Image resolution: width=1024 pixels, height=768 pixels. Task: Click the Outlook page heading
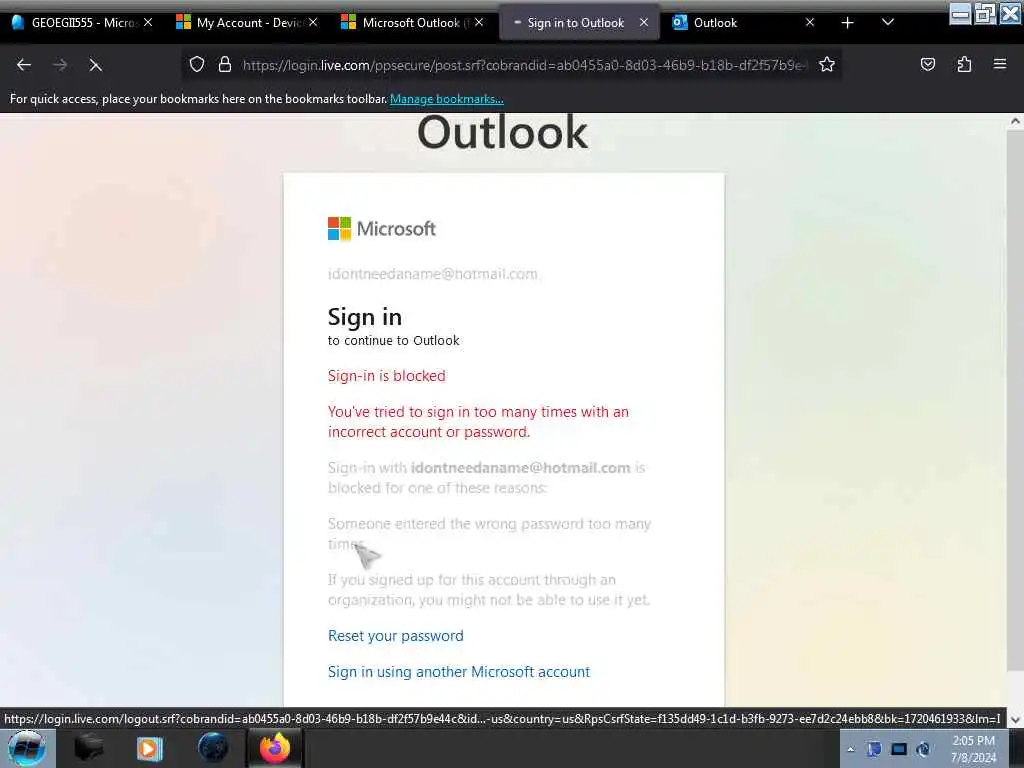502,133
